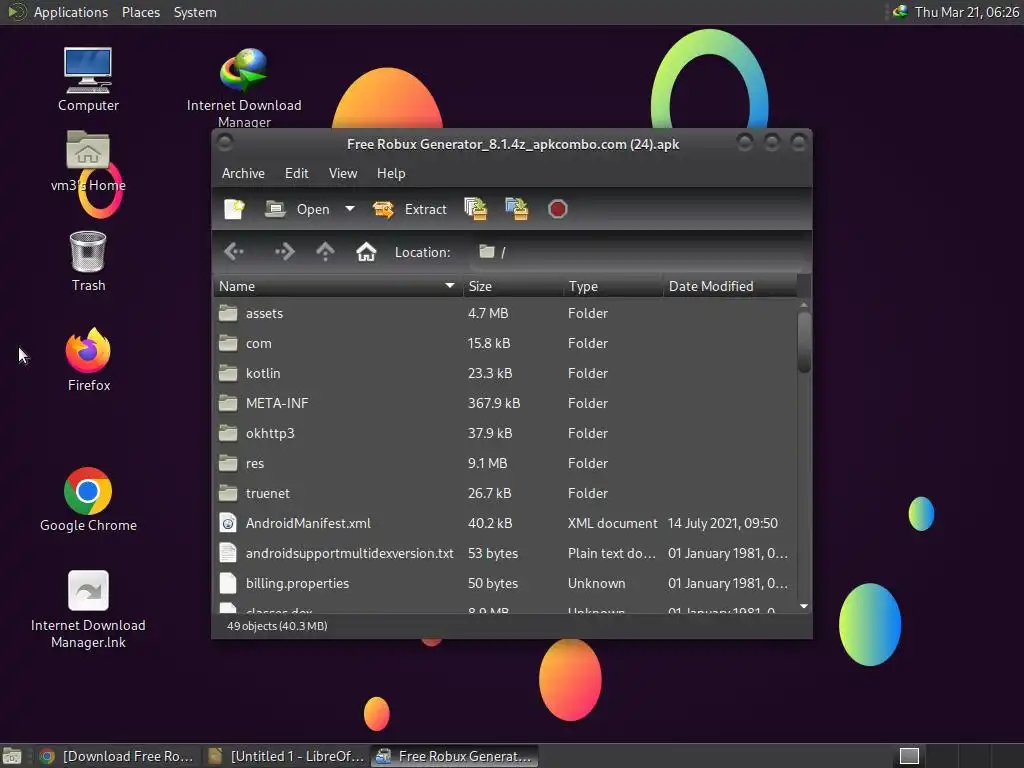1024x768 pixels.
Task: Open the Help menu
Action: pos(391,173)
